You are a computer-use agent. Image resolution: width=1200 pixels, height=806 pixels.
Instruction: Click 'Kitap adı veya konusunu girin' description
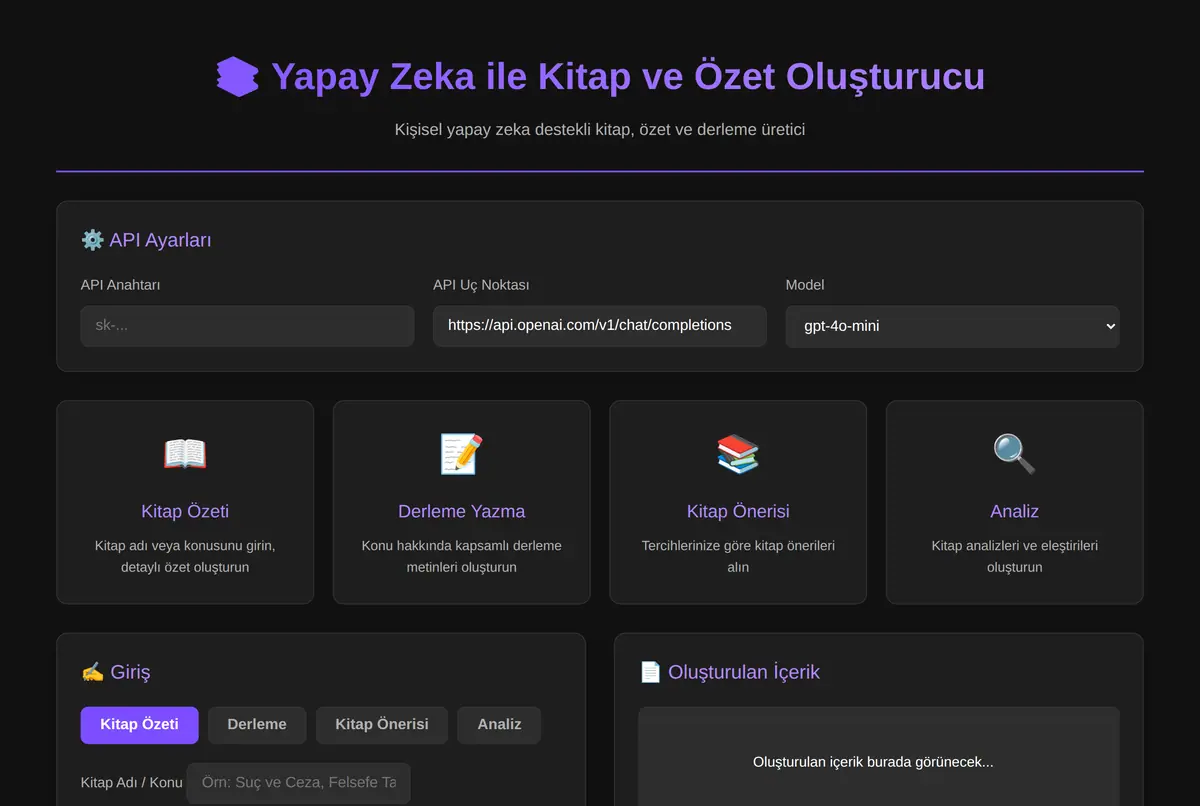pyautogui.click(x=185, y=557)
